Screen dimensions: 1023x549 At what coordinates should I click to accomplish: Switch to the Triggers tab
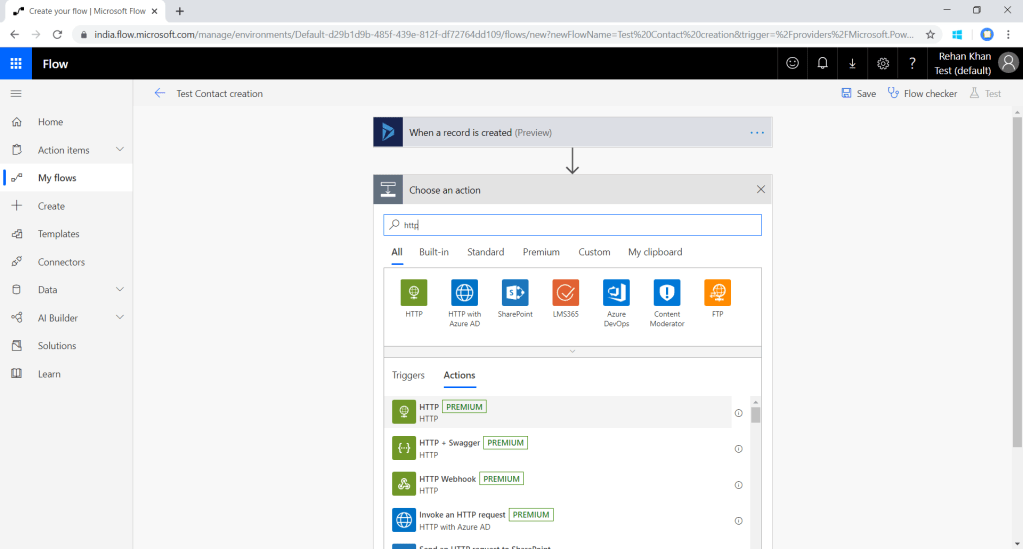[408, 376]
